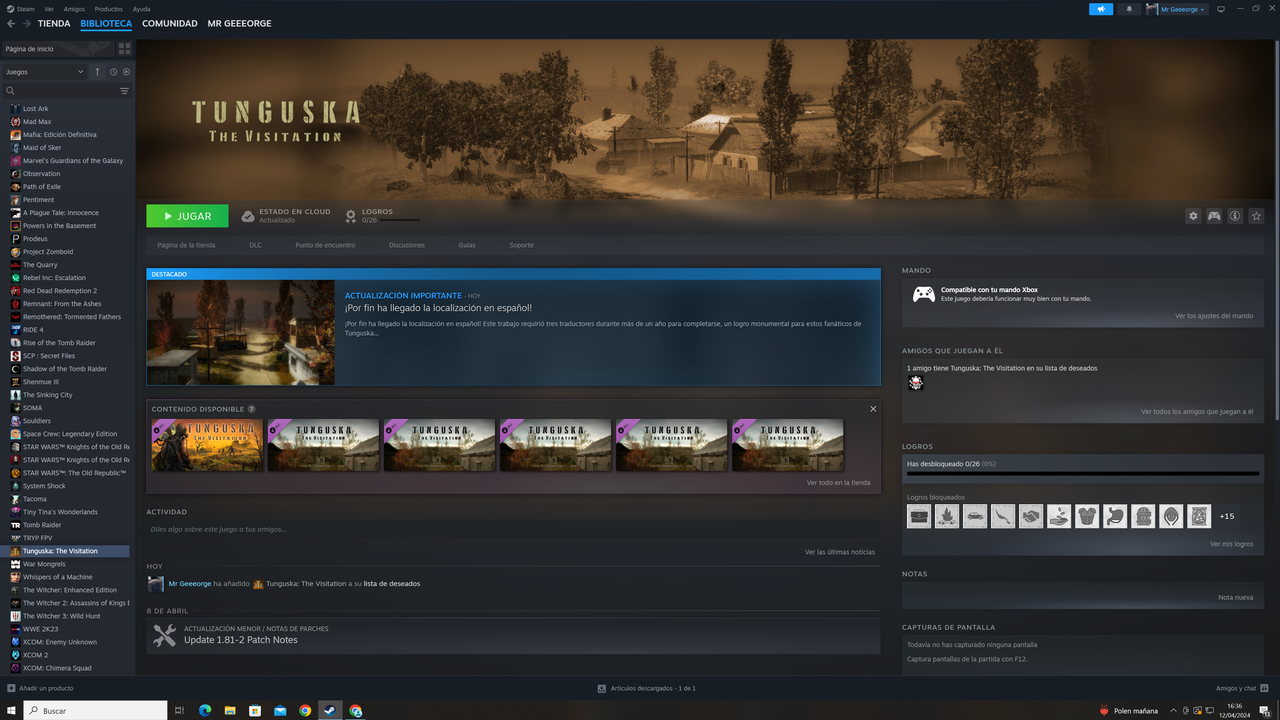Toggle sort by recent activity clock icon
Viewport: 1280px width, 720px height.
click(114, 72)
